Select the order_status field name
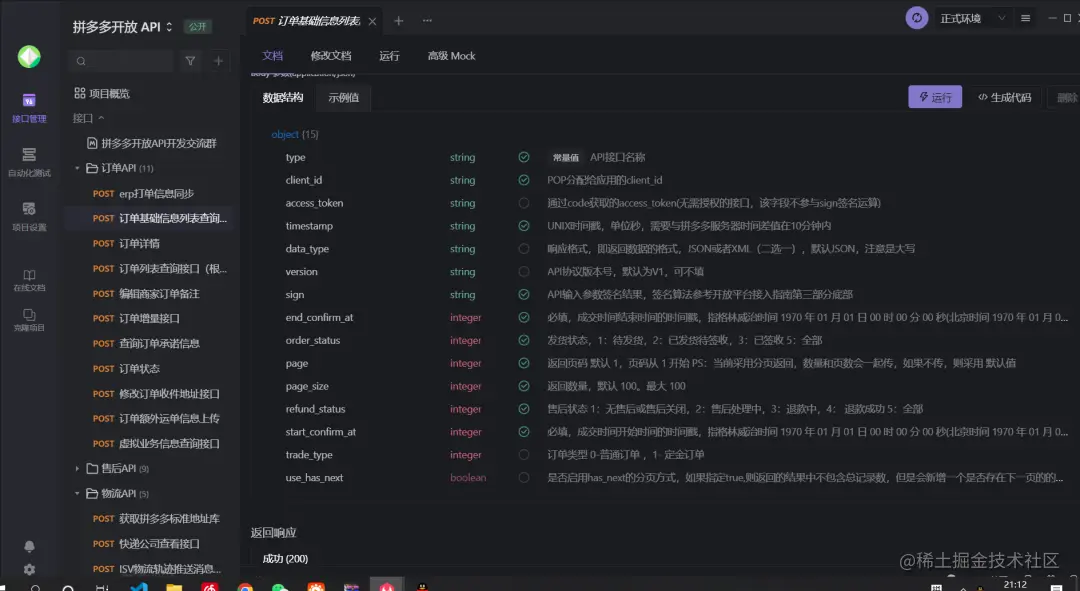1080x591 pixels. 313,340
